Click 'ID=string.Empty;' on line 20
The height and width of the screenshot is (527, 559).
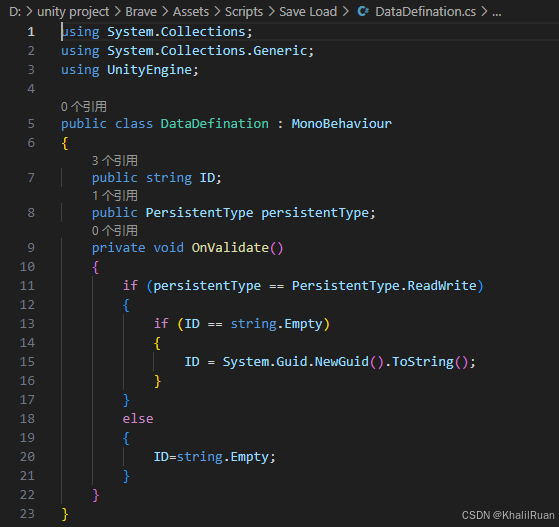(x=215, y=457)
